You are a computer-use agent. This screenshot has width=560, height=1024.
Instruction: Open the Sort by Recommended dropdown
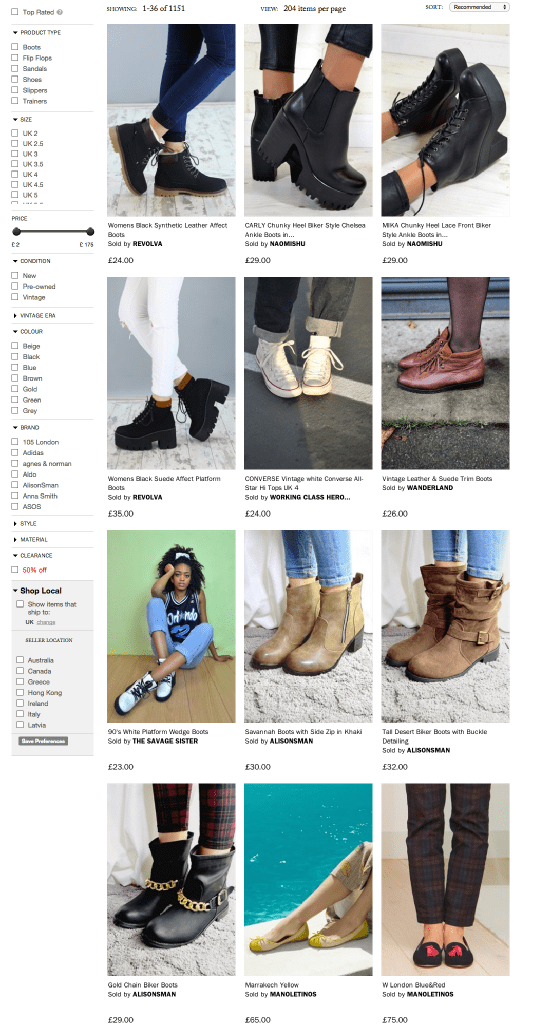coord(479,7)
